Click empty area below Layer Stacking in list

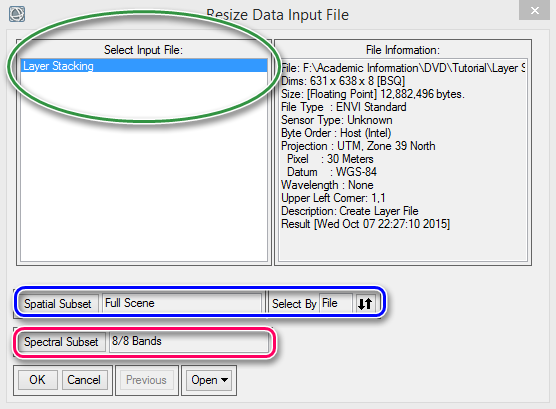point(144,167)
